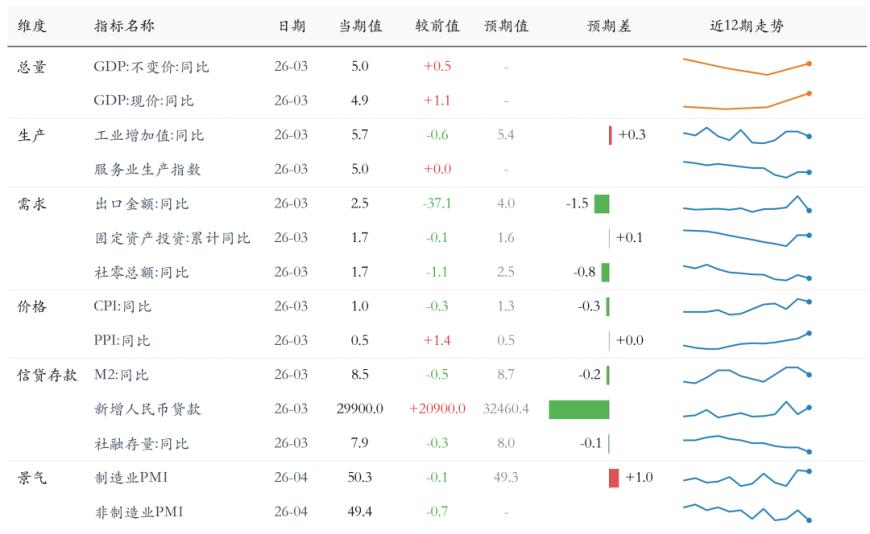Screen dimensions: 870x534
Task: Click current value 29900.0
Action: (x=360, y=409)
